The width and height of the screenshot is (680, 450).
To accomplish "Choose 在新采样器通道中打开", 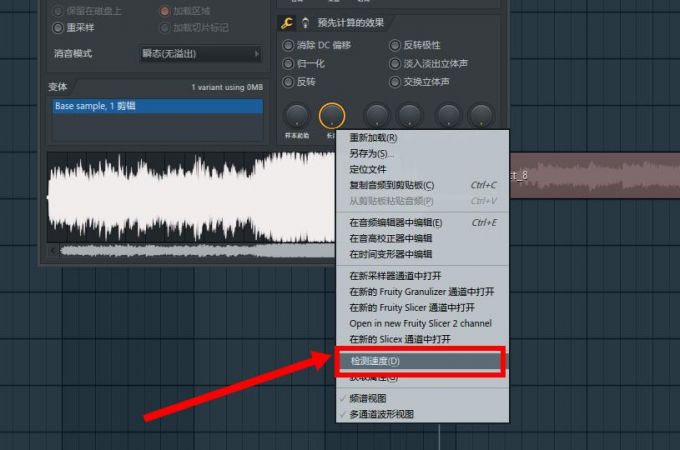I will (422, 276).
